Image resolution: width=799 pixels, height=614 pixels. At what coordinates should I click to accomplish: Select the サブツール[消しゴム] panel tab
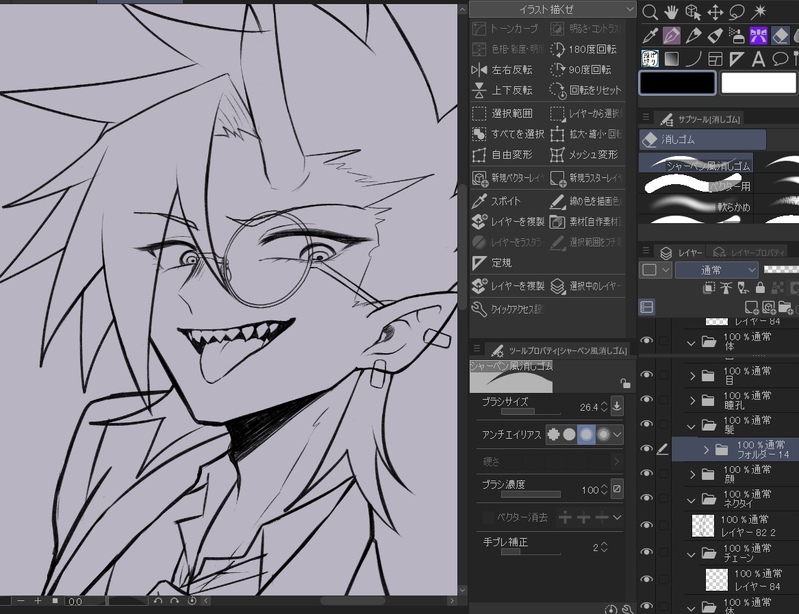tap(701, 120)
